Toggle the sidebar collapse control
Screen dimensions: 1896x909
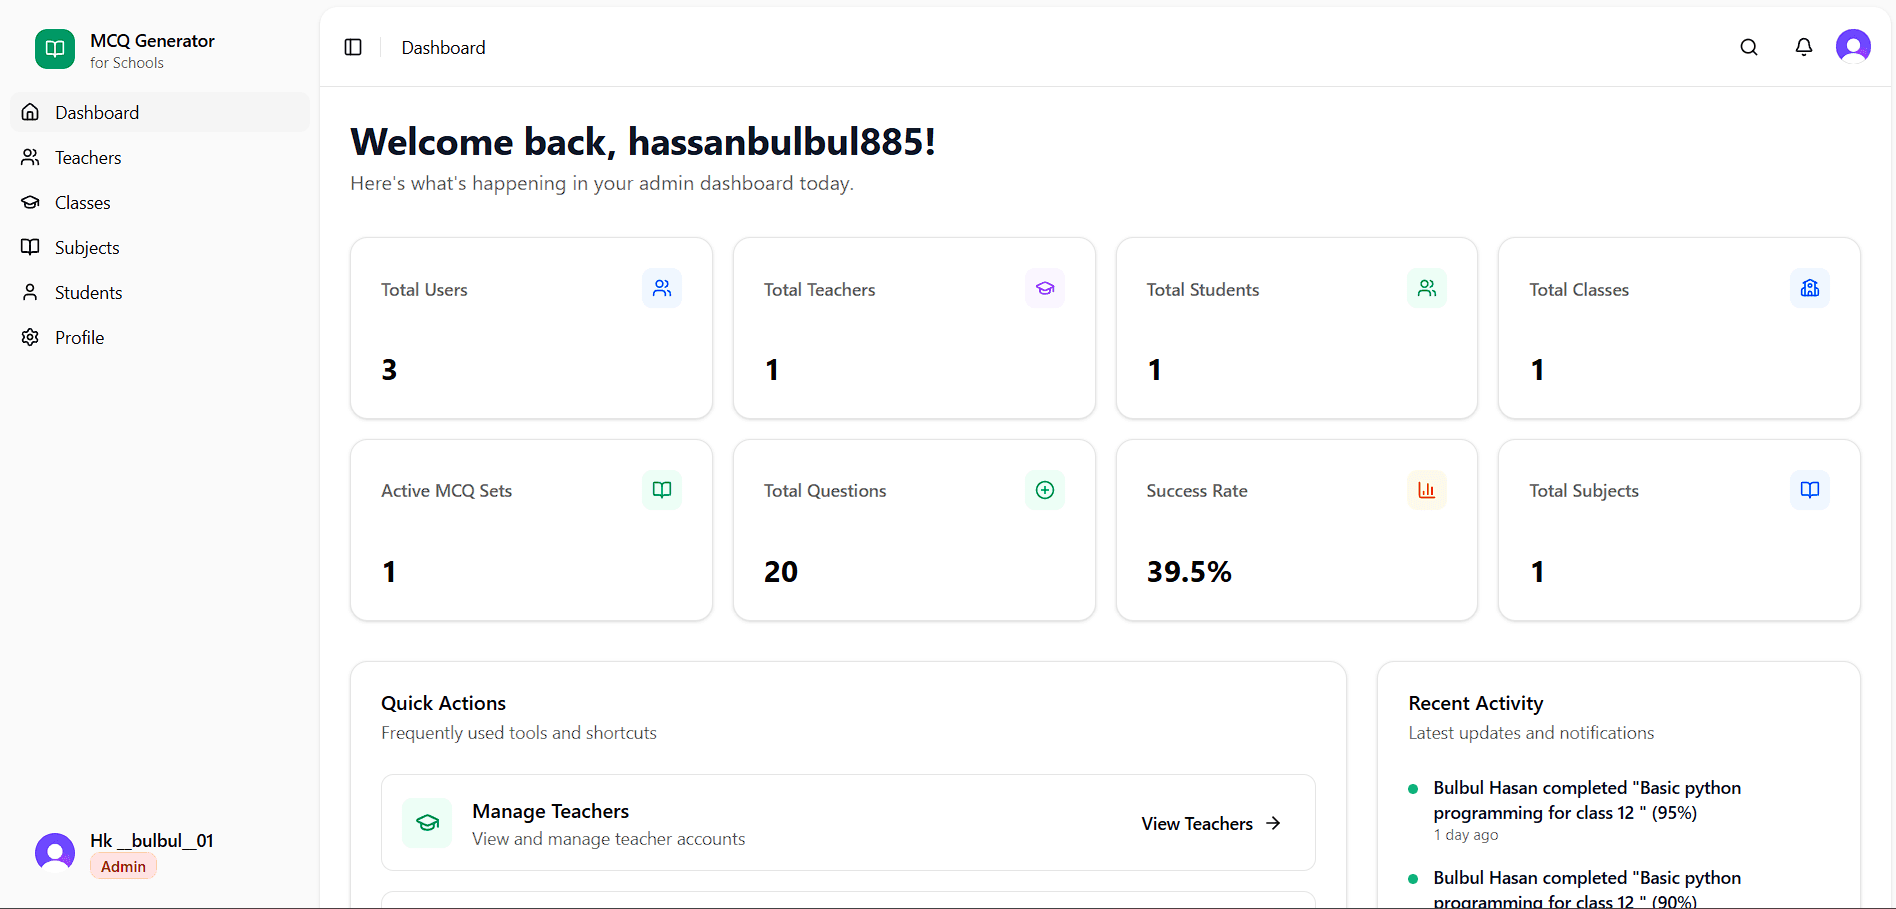[x=353, y=47]
